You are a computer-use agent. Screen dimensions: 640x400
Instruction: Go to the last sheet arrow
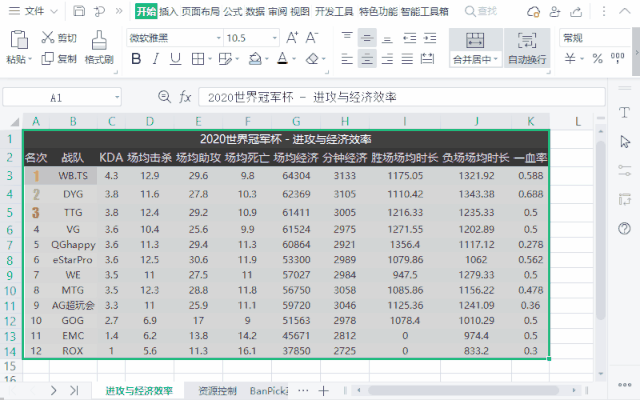tap(74, 391)
